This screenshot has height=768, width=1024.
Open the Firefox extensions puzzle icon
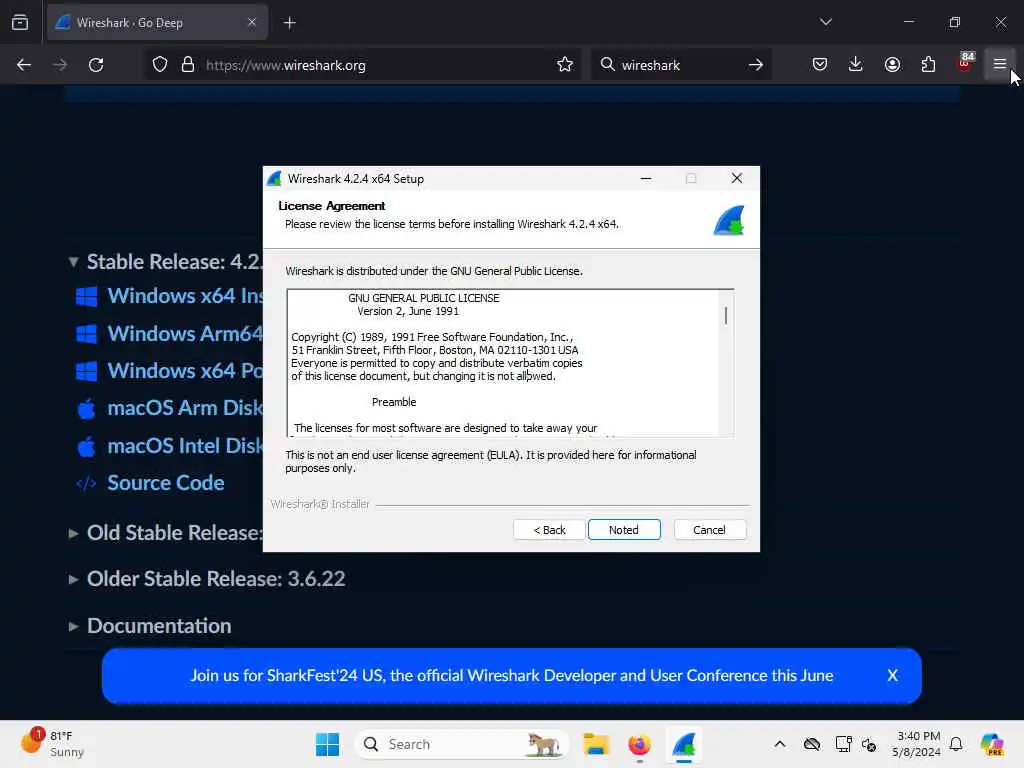pos(928,64)
